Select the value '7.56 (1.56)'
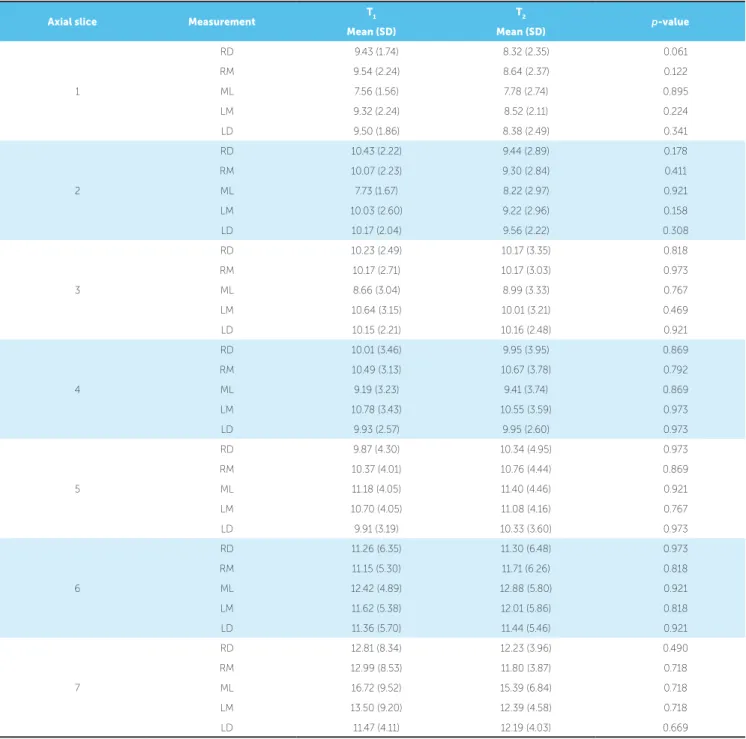The height and width of the screenshot is (739, 746). [x=376, y=91]
